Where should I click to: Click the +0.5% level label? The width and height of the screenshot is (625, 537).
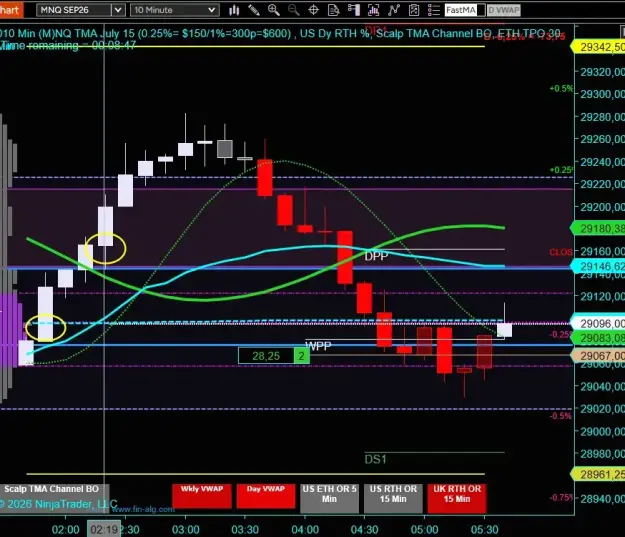pos(561,88)
